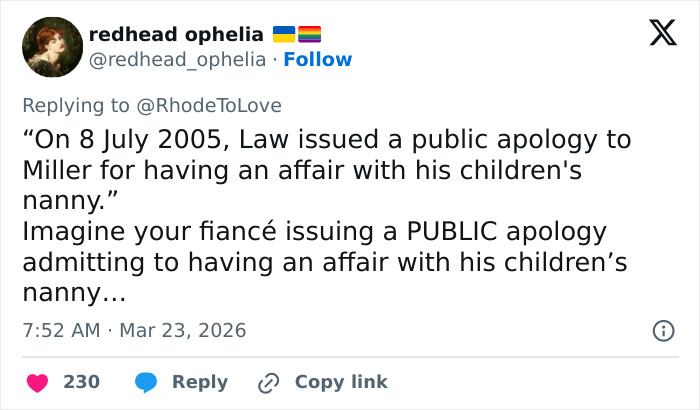Image resolution: width=700 pixels, height=410 pixels.
Task: Follow the @redhead_ophelia account
Action: coord(318,59)
